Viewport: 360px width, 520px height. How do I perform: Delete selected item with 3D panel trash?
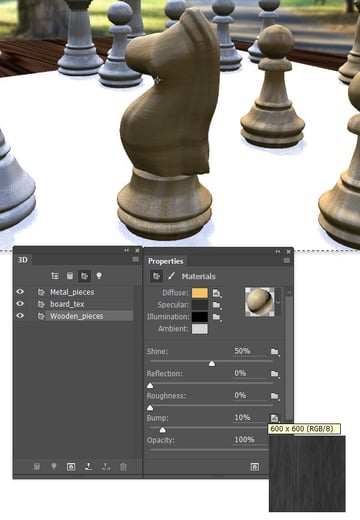pos(123,467)
